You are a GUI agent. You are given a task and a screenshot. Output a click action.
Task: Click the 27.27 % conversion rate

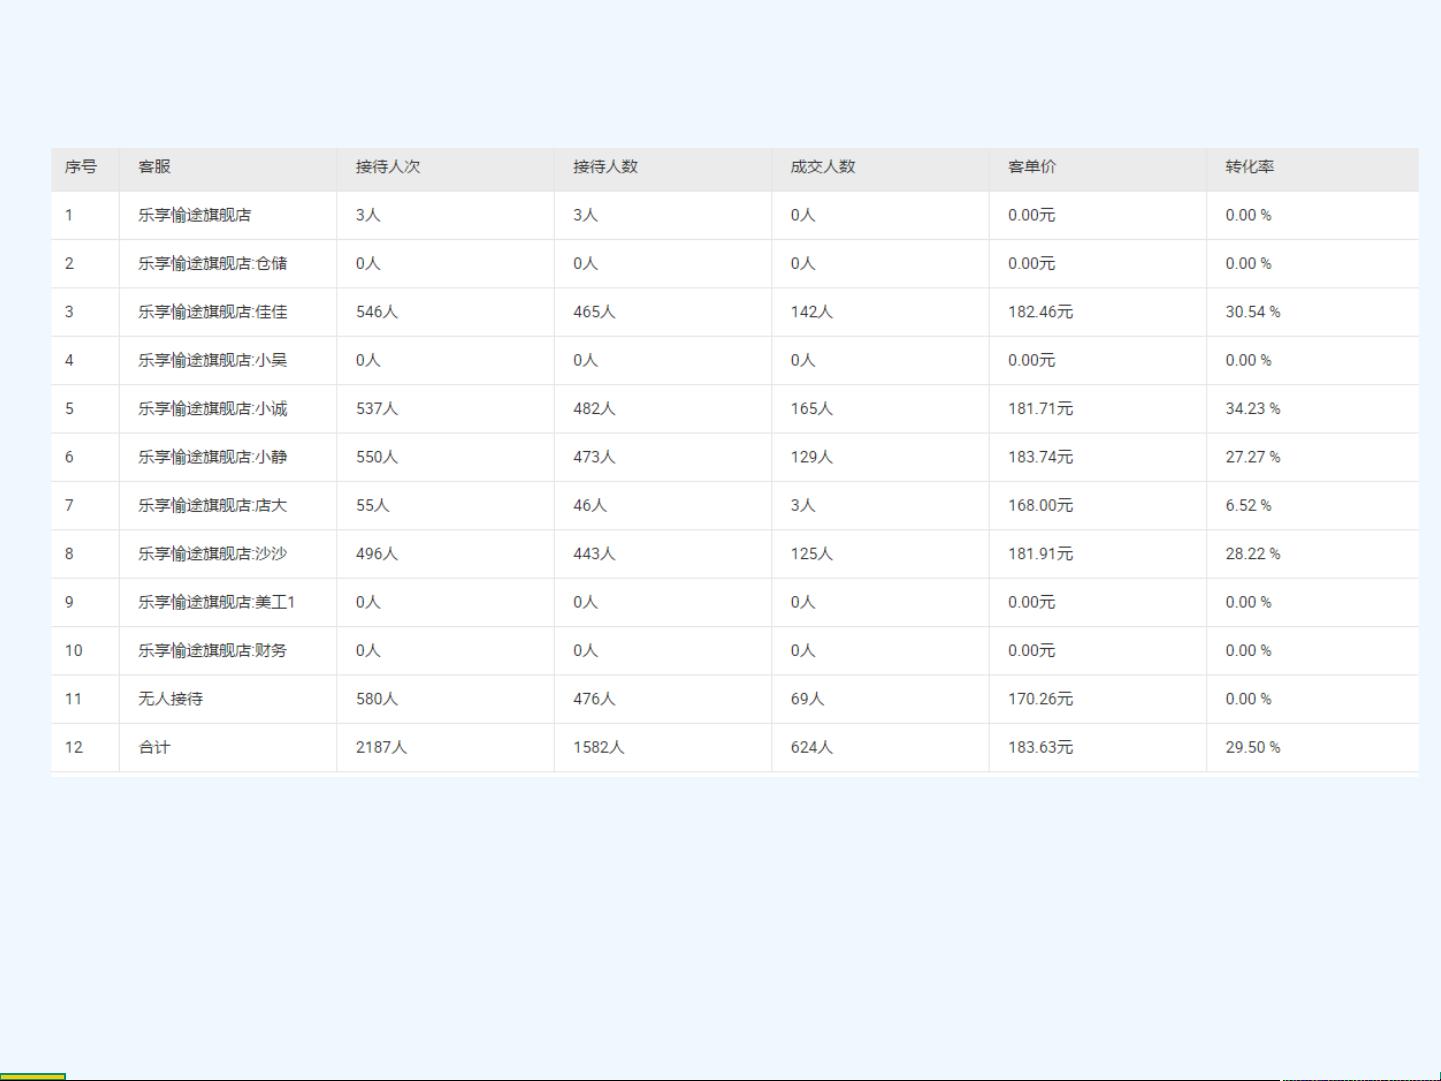1253,457
